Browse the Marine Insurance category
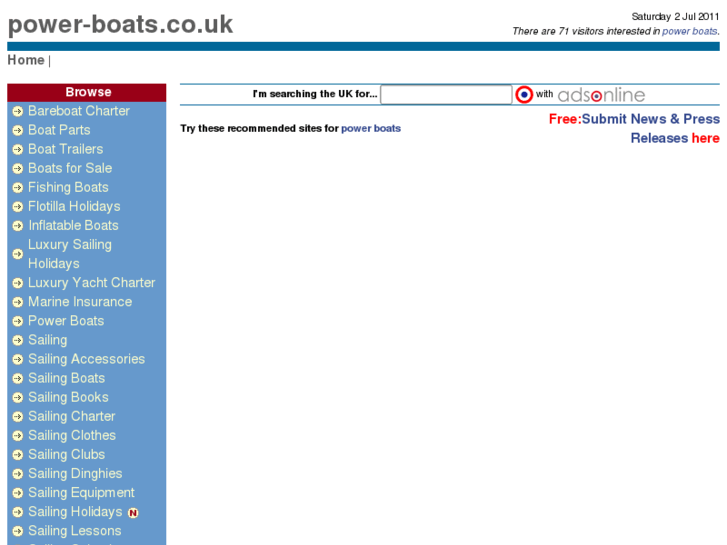 click(80, 301)
